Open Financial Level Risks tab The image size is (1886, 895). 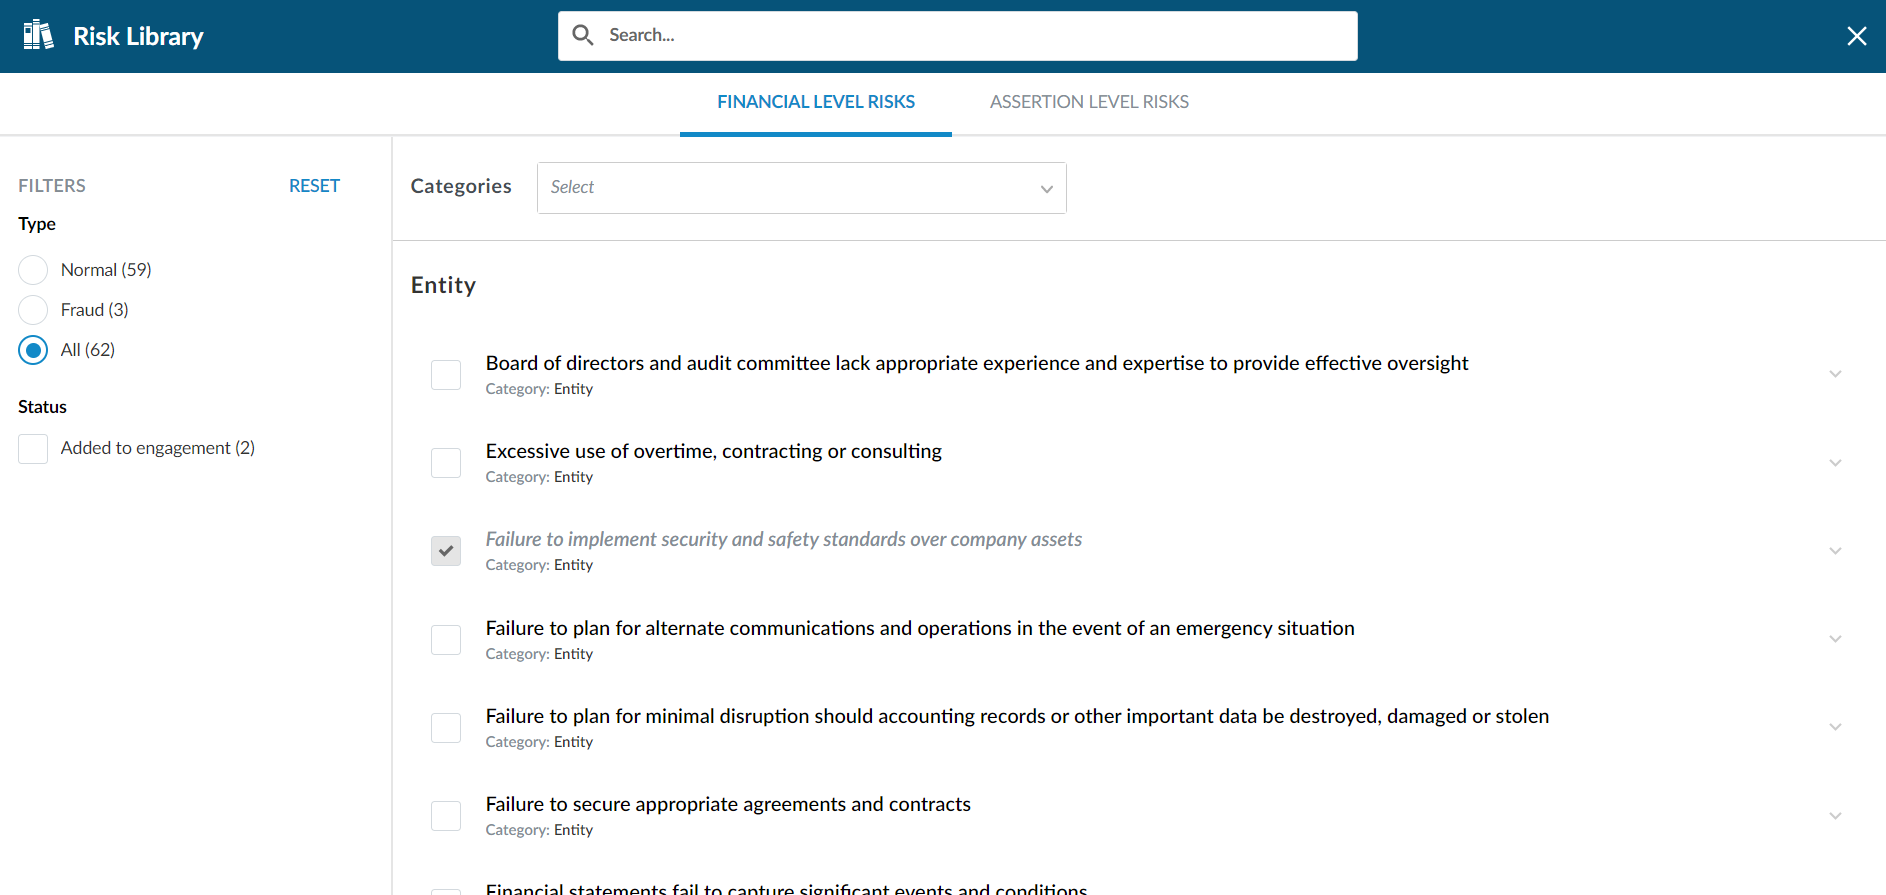[816, 102]
